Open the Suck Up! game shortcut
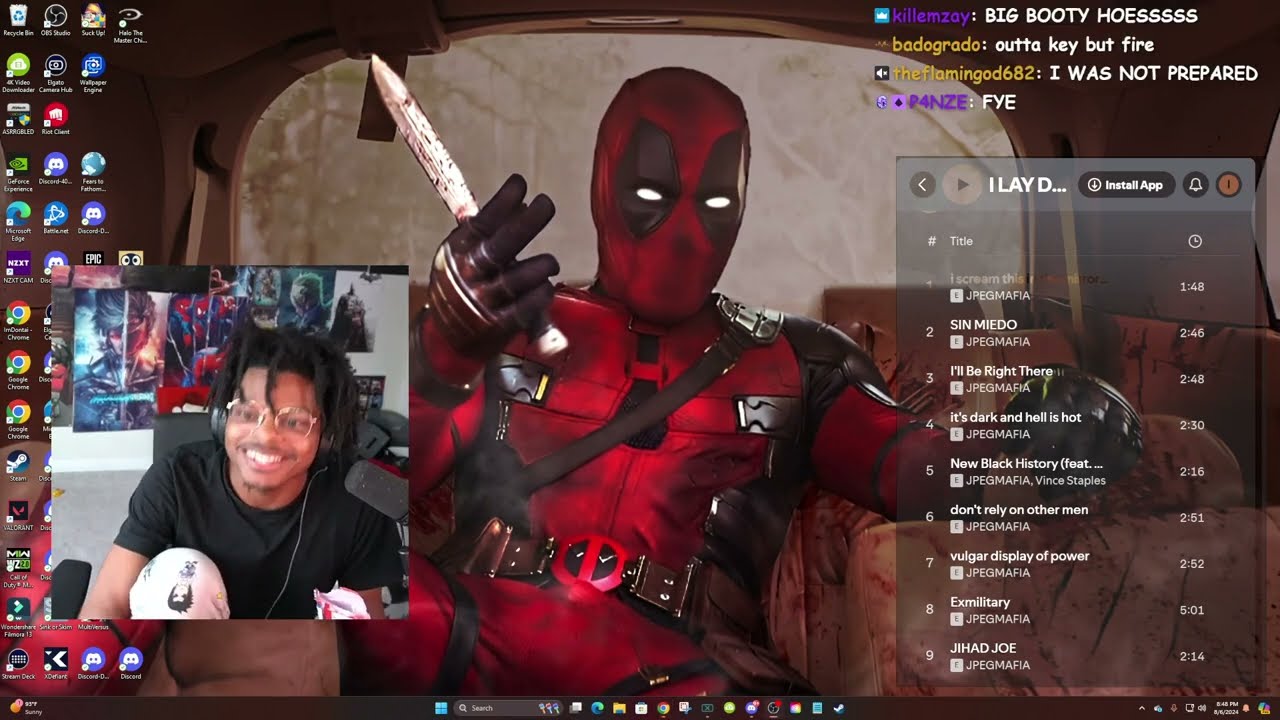Viewport: 1280px width, 720px height. [x=93, y=20]
